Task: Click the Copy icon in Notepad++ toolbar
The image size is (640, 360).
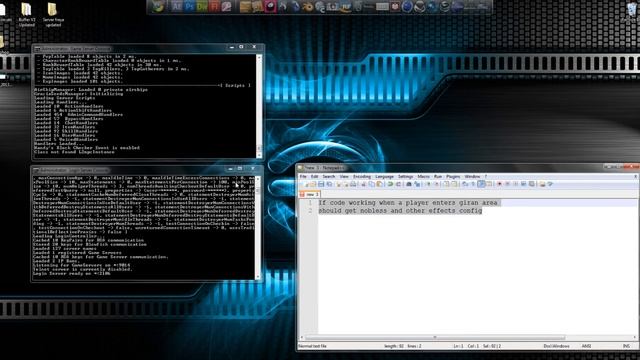Action: click(x=371, y=184)
